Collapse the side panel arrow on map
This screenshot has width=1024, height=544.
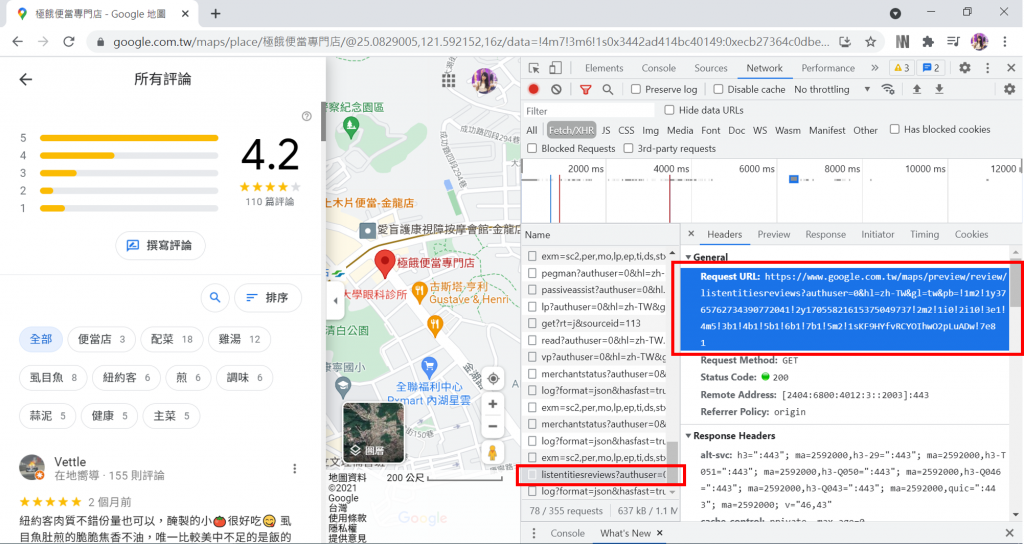click(336, 301)
